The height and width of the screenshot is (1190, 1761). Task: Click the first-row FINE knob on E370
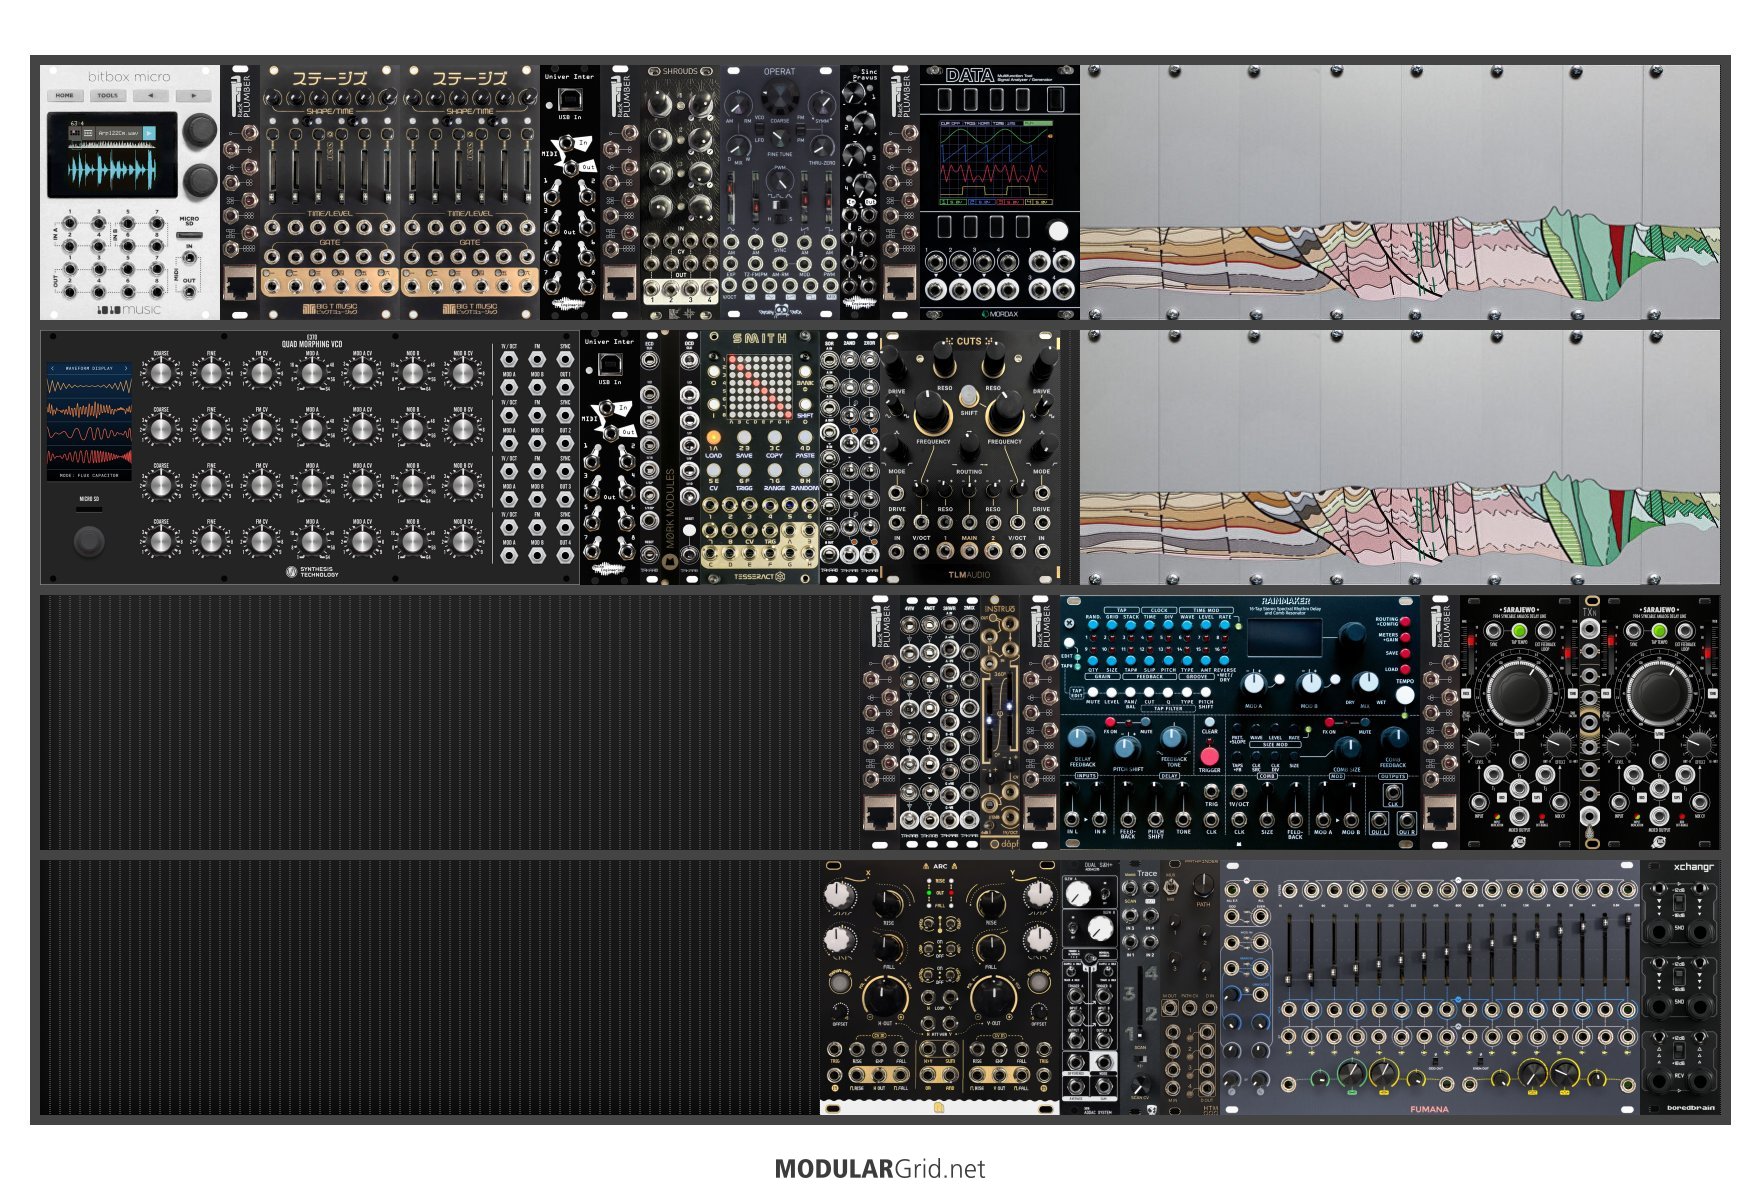click(x=211, y=375)
